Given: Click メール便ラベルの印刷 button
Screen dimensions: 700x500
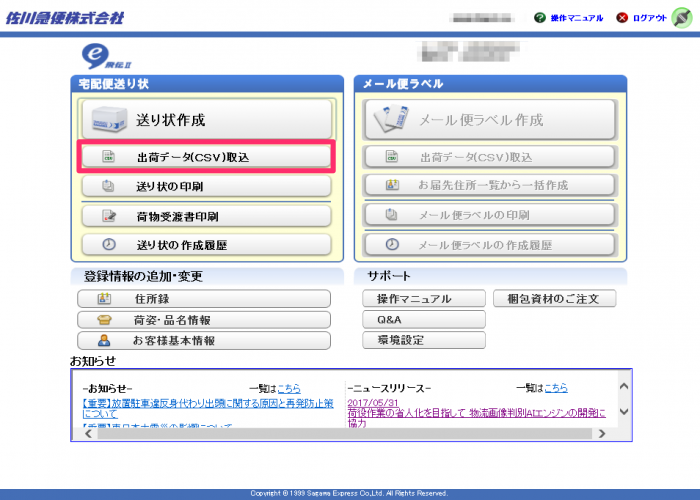Looking at the screenshot, I should point(490,215).
